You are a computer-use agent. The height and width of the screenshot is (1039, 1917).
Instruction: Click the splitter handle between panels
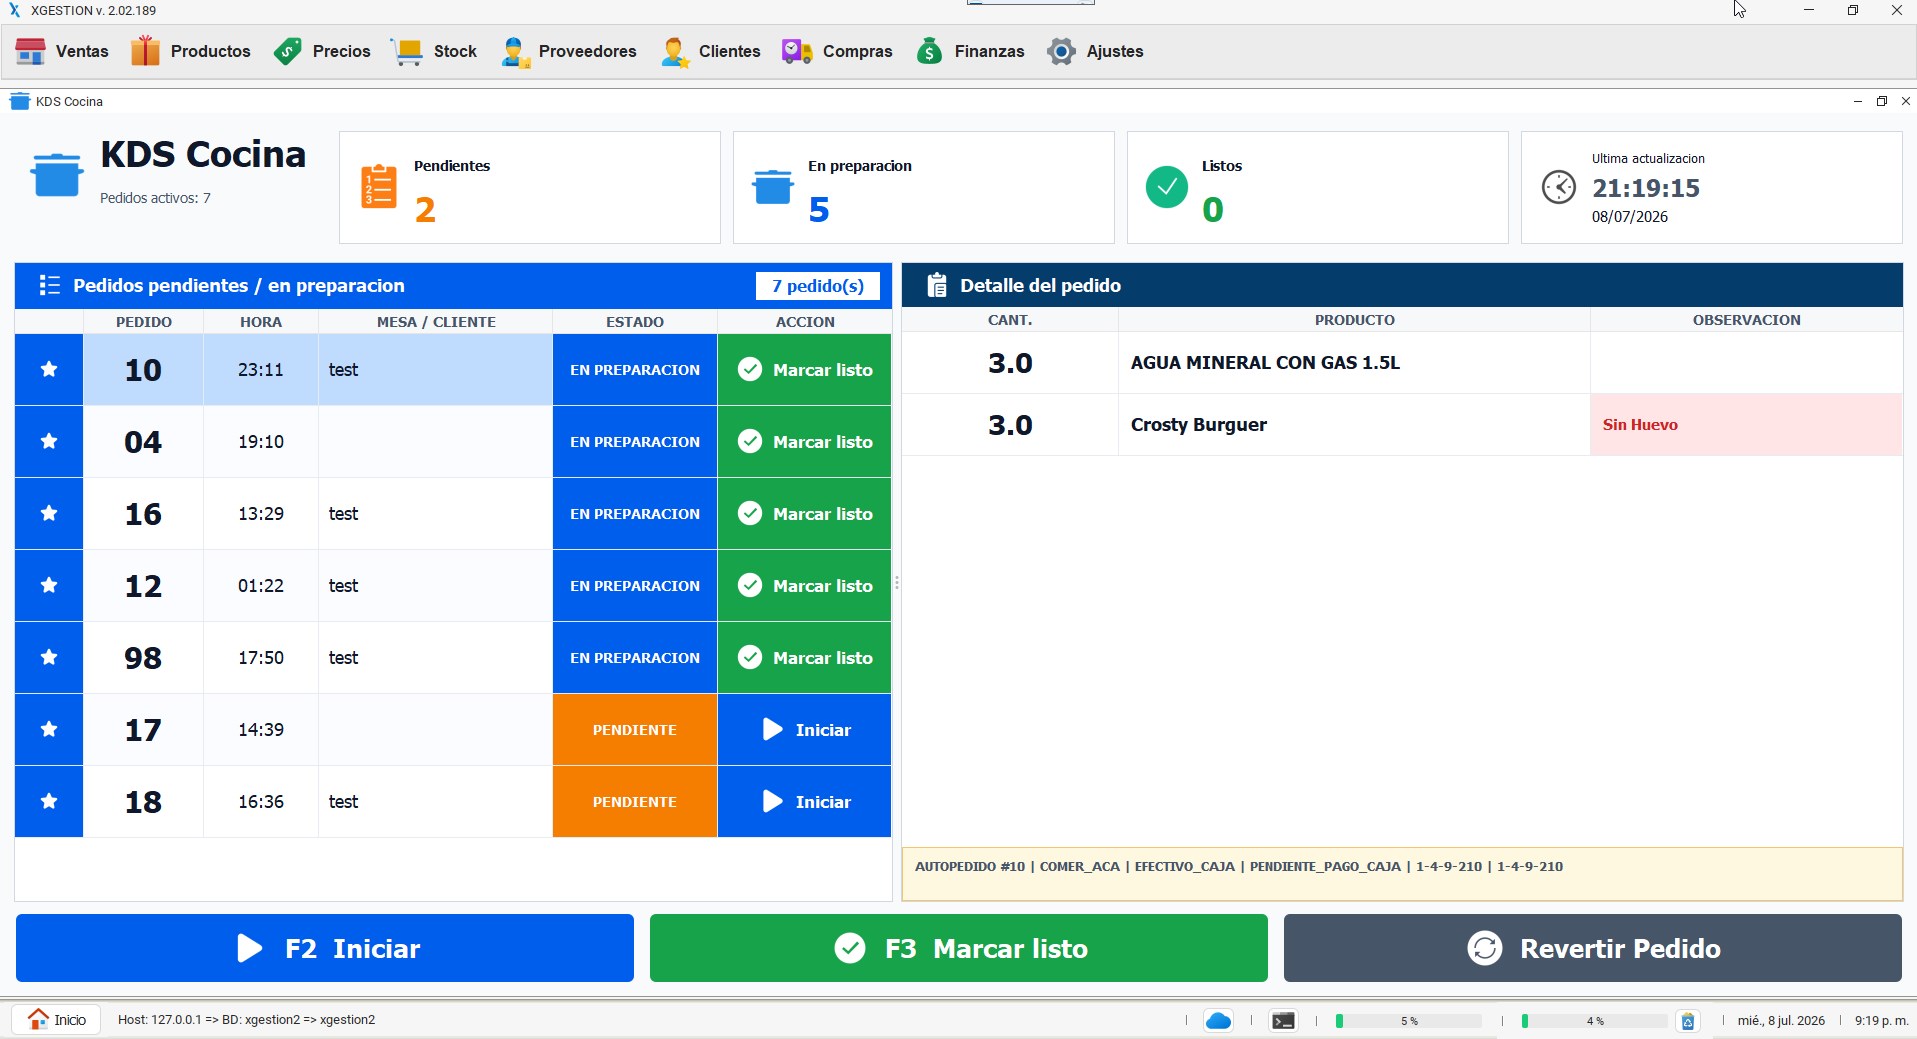(897, 582)
